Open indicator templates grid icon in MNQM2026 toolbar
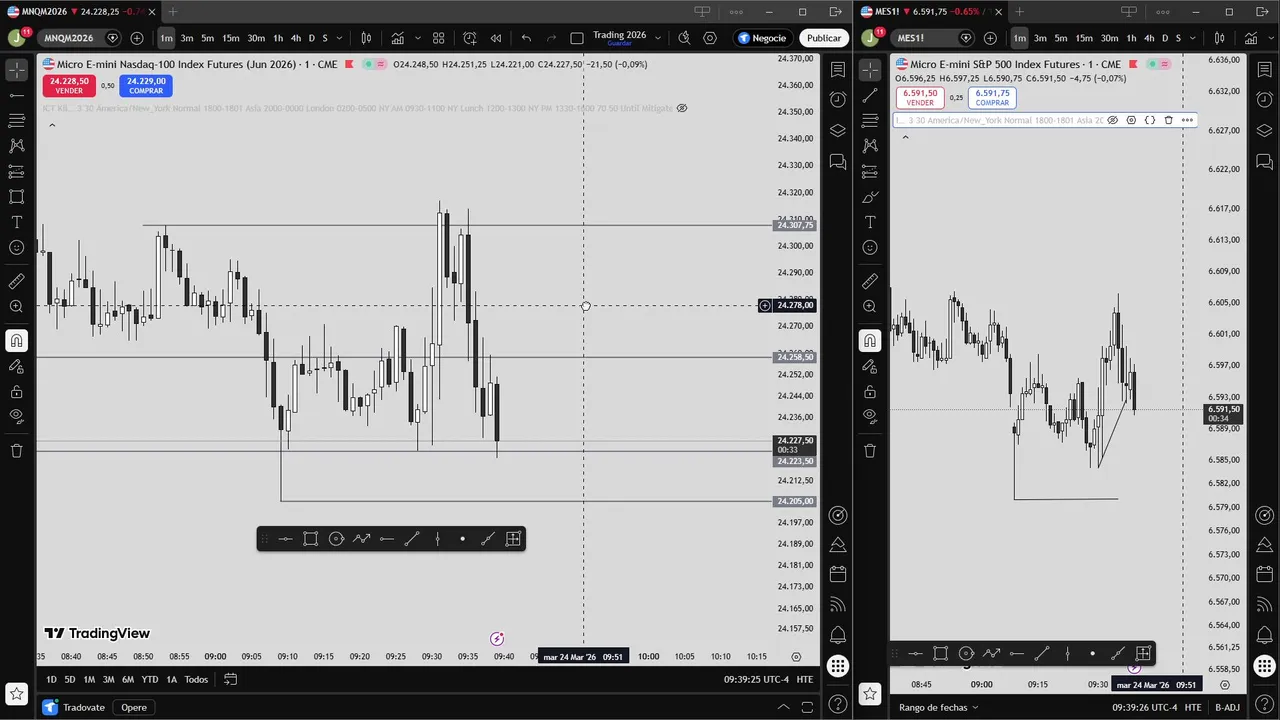 coord(438,38)
